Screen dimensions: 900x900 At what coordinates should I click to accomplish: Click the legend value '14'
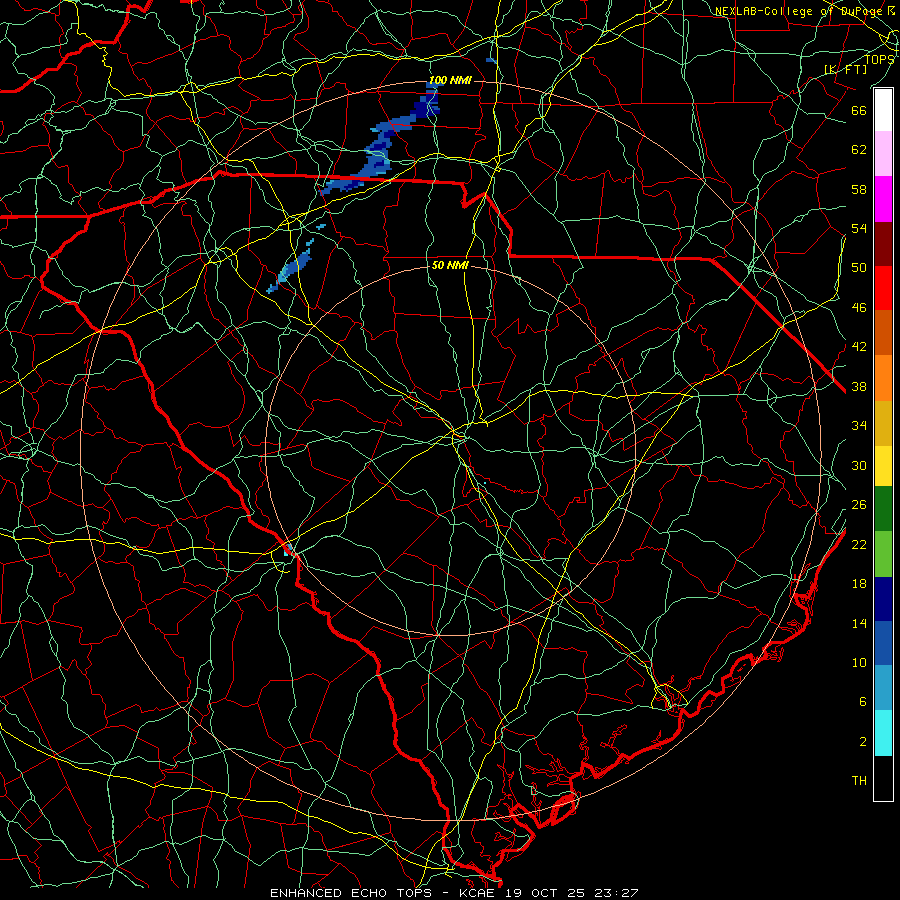[x=859, y=623]
